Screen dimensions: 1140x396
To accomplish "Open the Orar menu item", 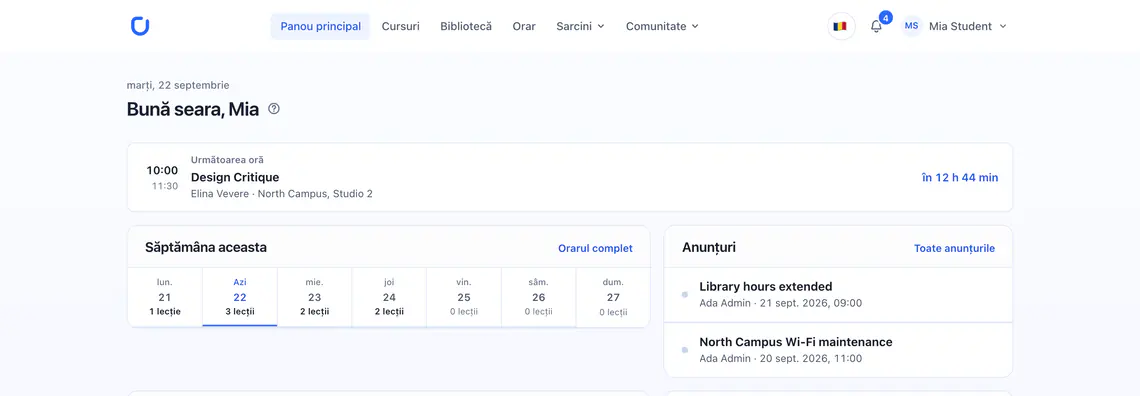I will pyautogui.click(x=523, y=26).
